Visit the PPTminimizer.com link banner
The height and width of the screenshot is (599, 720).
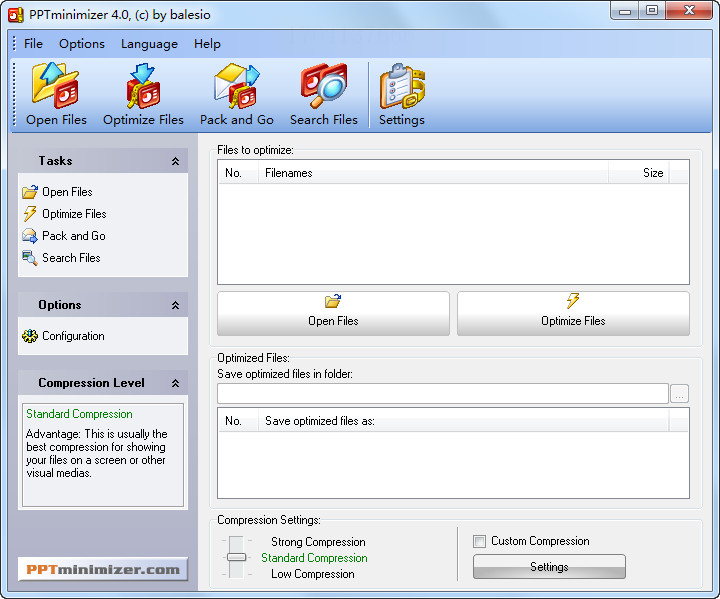coord(103,570)
